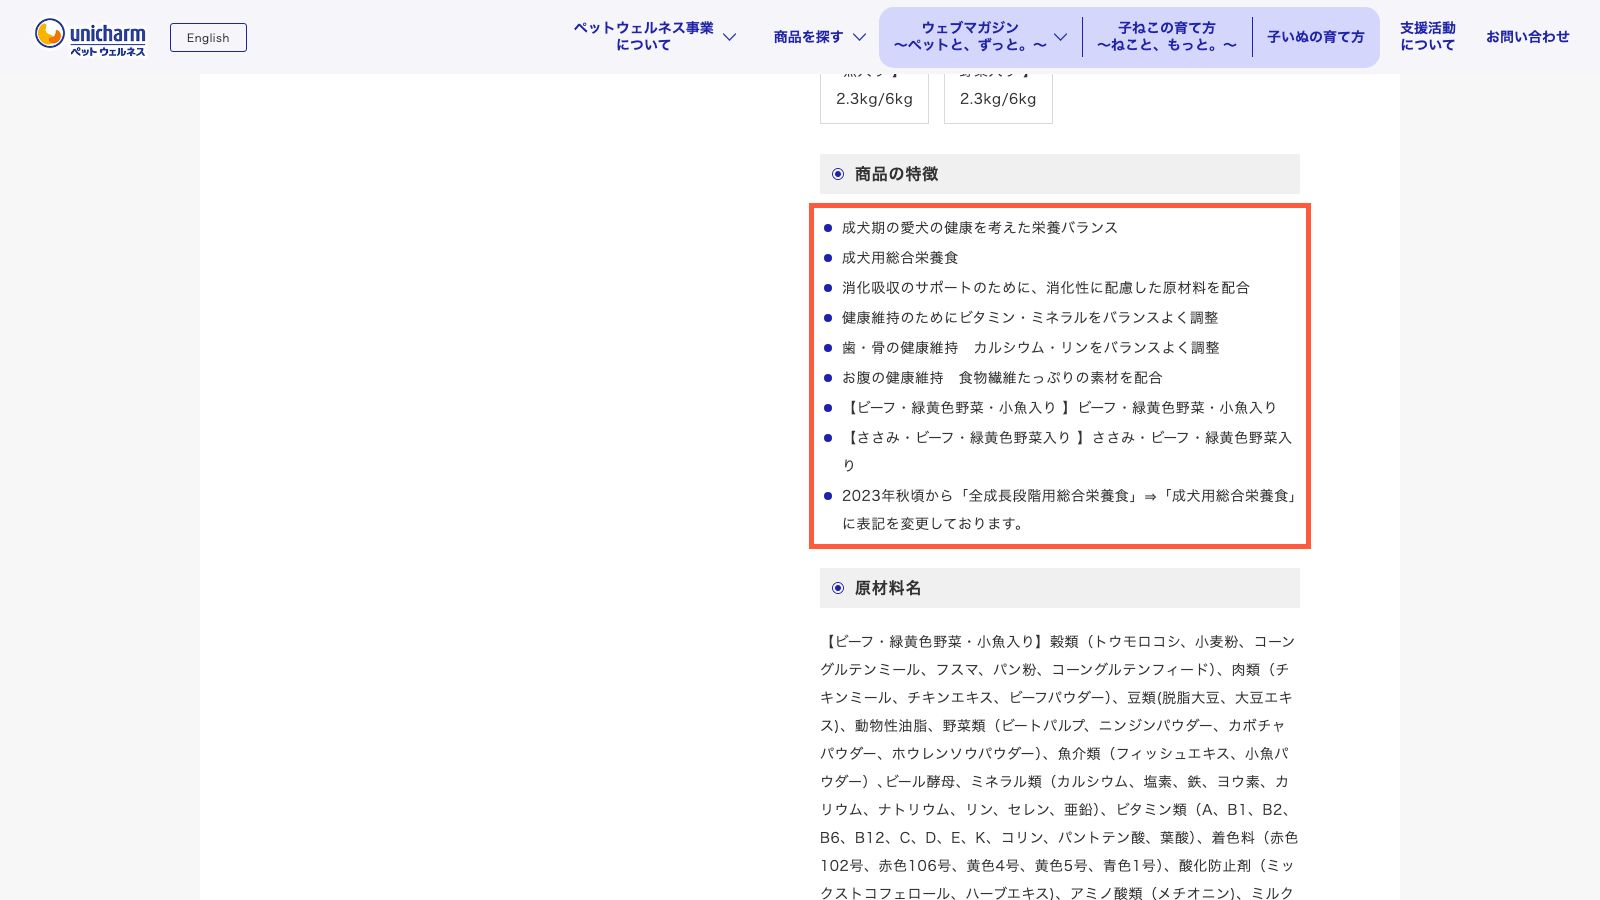Click the line starting 歯・骨の健康維持
1600x900 pixels.
point(1031,348)
